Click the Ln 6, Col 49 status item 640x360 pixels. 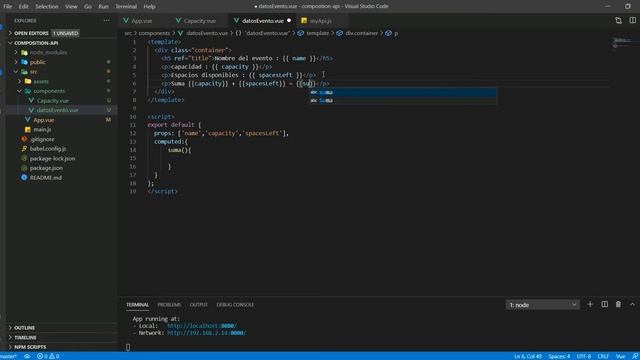pyautogui.click(x=528, y=356)
